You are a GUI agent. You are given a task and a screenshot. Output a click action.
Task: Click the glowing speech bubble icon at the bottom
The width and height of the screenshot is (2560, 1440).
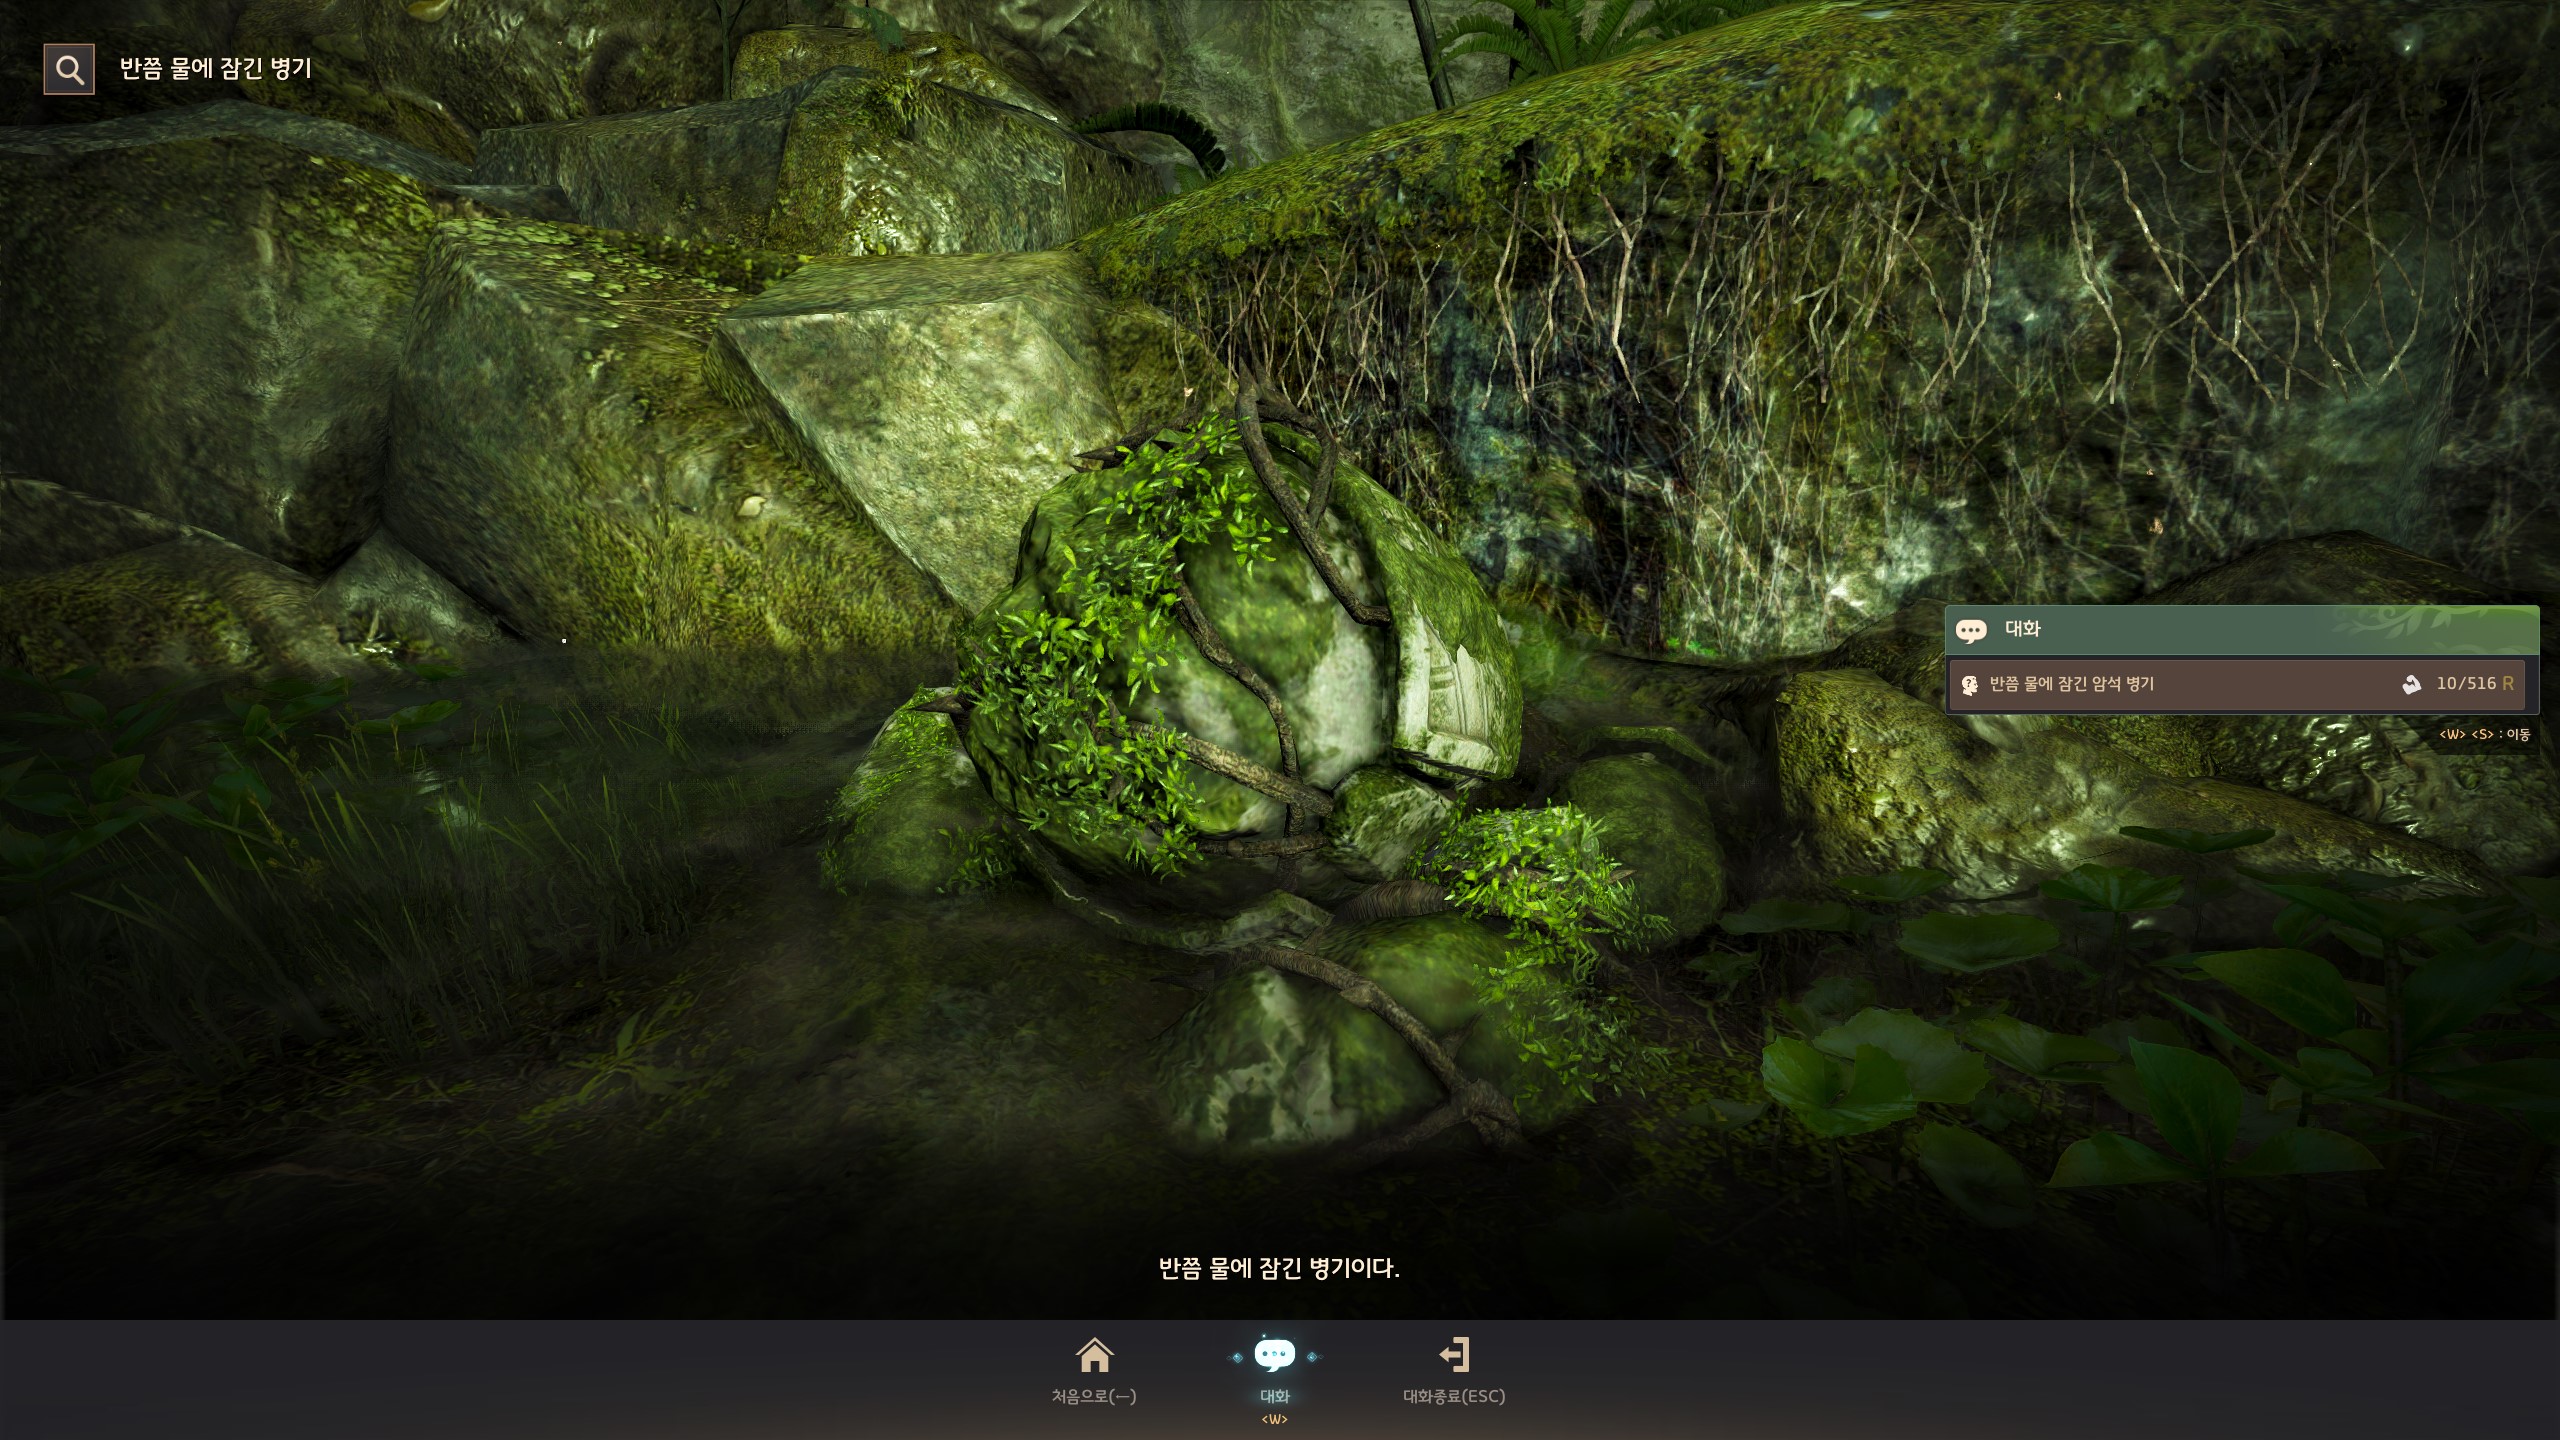1274,1355
